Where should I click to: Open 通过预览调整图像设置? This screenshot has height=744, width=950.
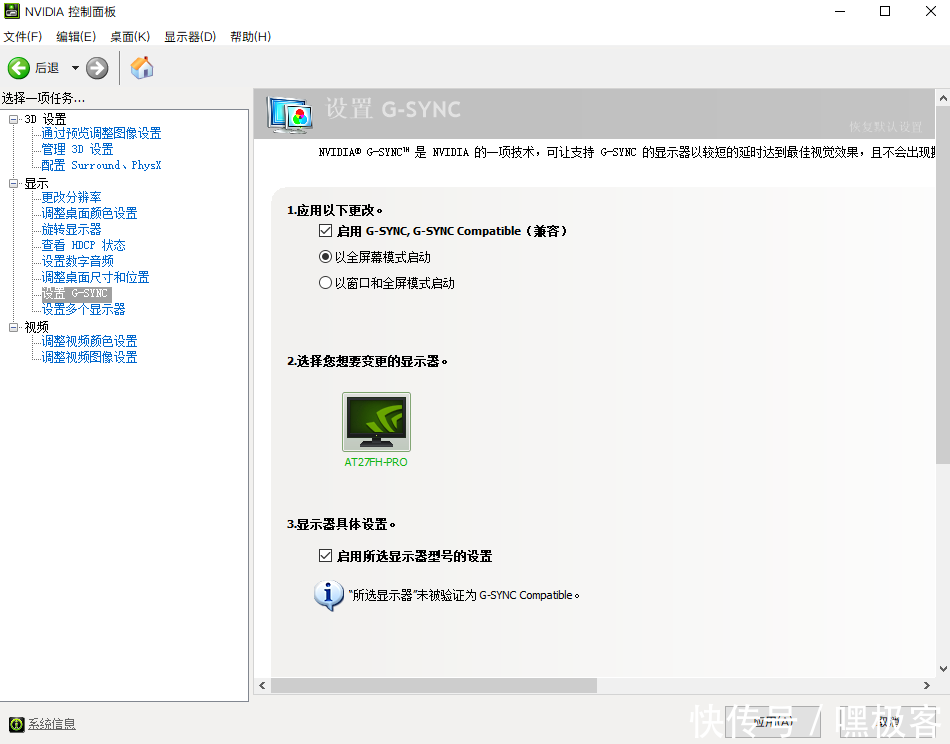(x=101, y=133)
